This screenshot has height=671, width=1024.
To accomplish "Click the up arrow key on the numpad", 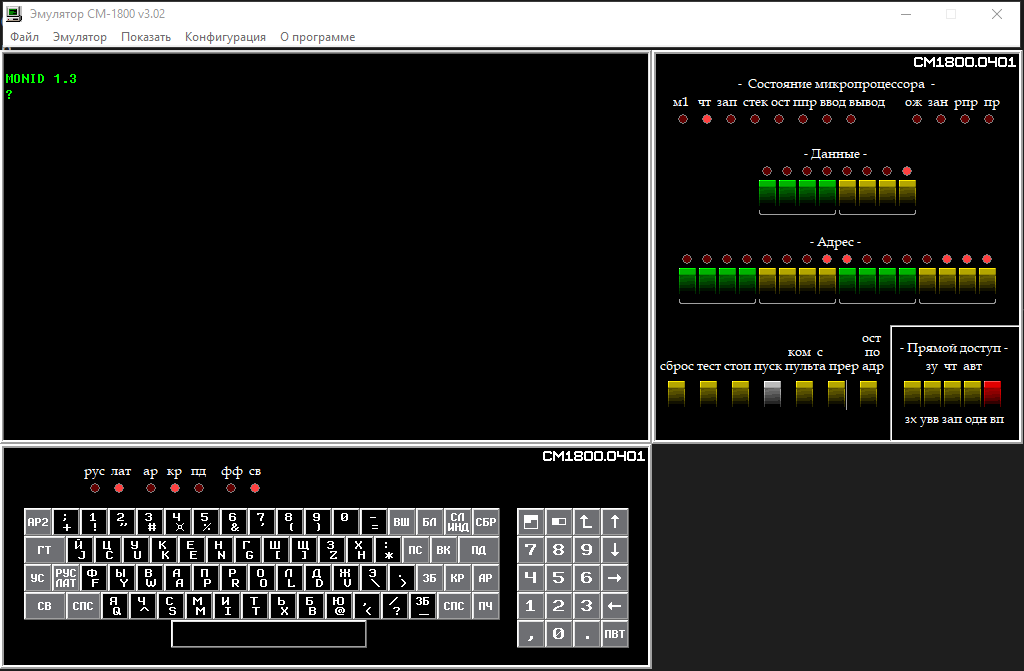I will [615, 521].
